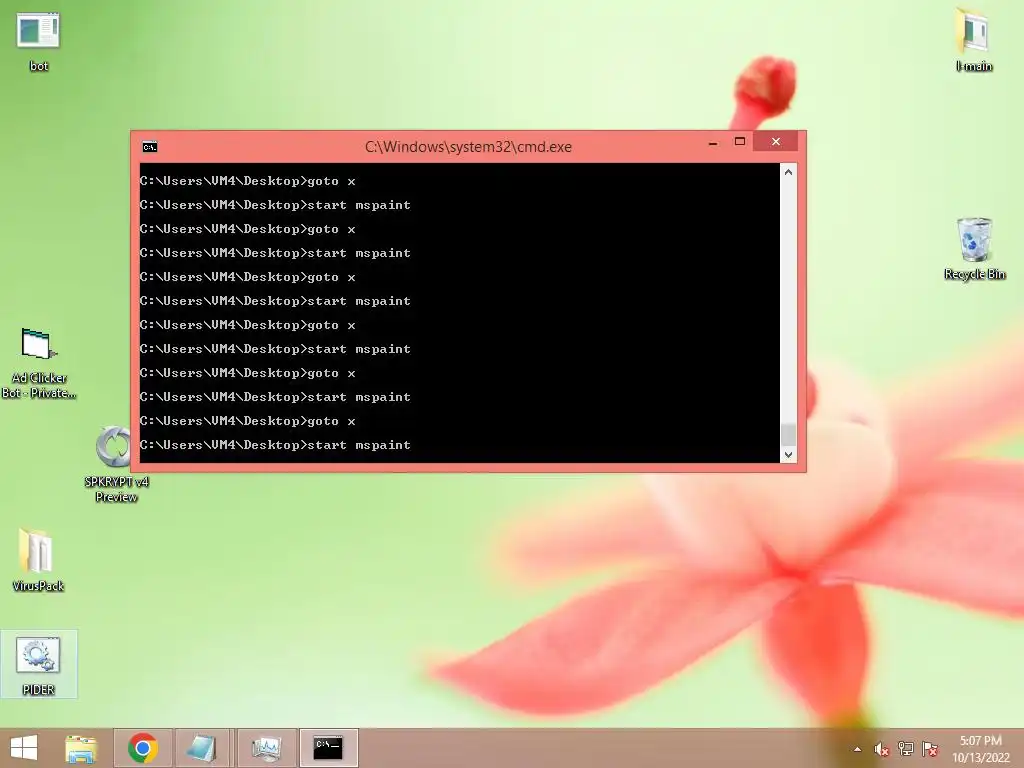Screen dimensions: 1024x768
Task: Open cmd window system menu icon
Action: point(150,147)
